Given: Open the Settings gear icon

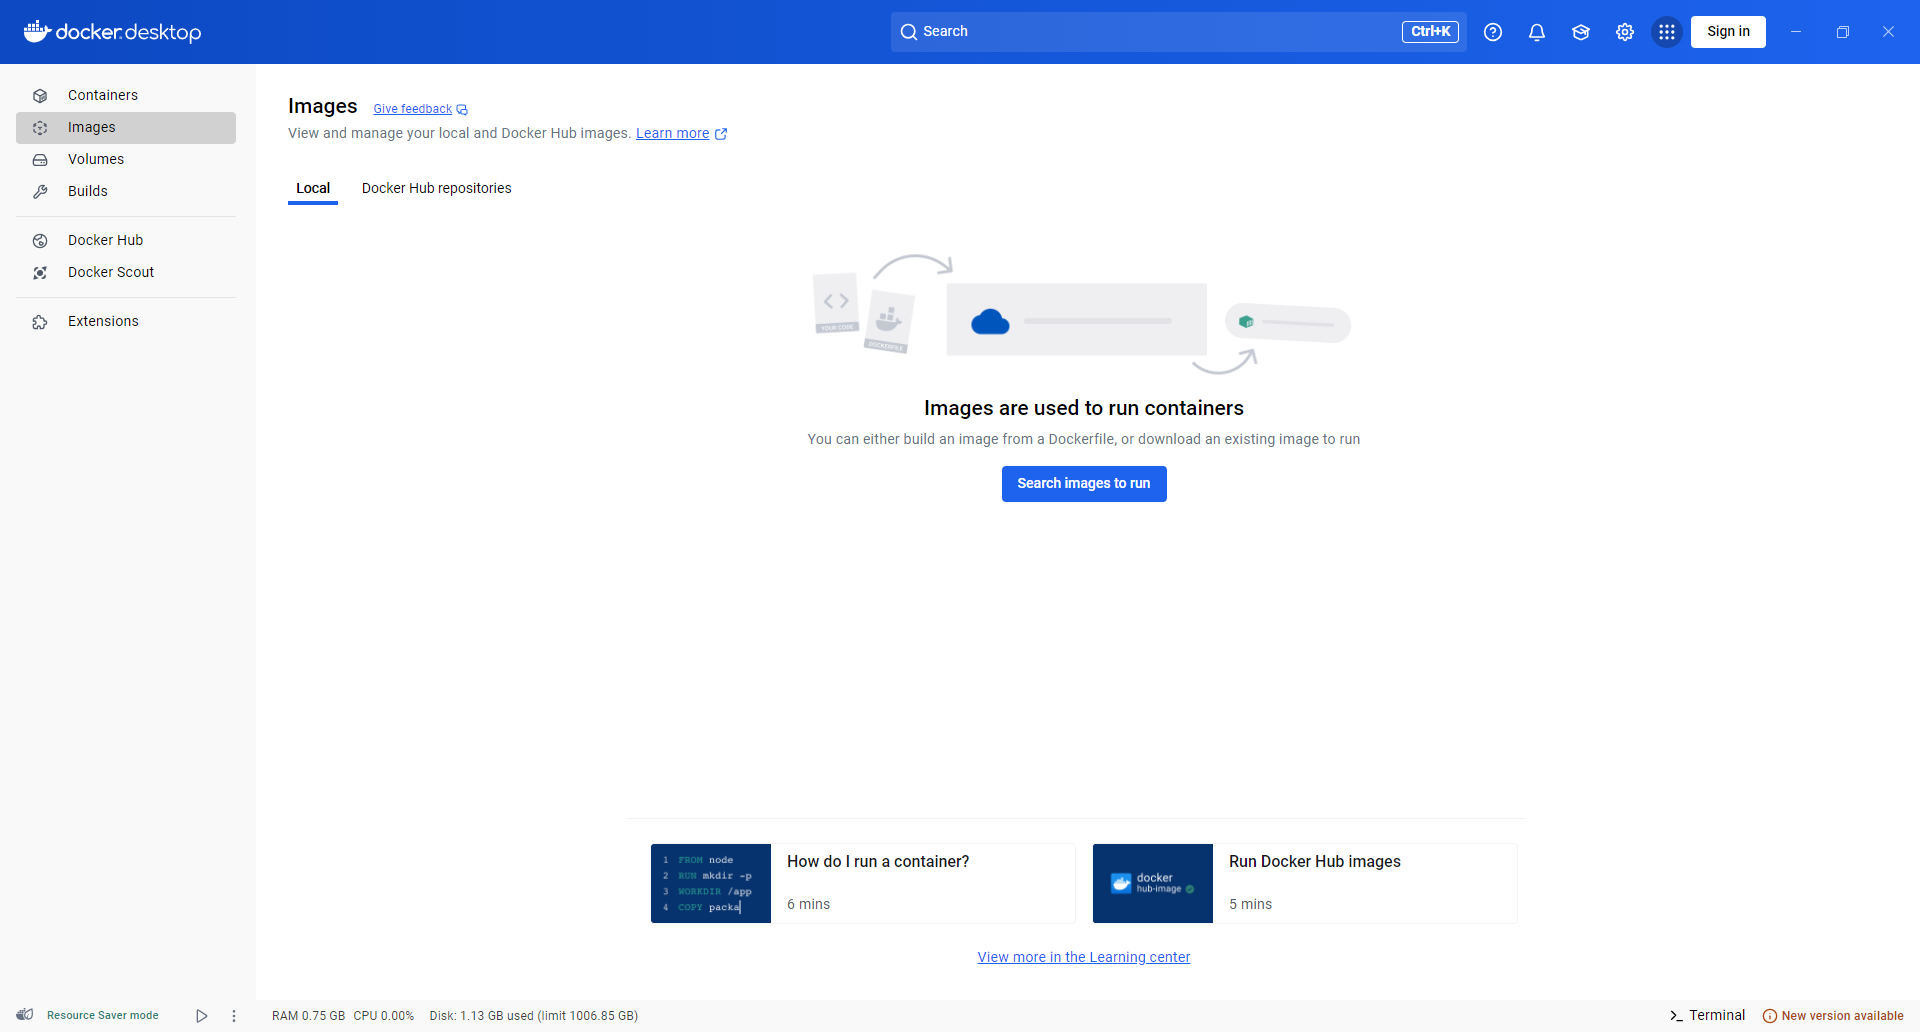Looking at the screenshot, I should [x=1625, y=32].
